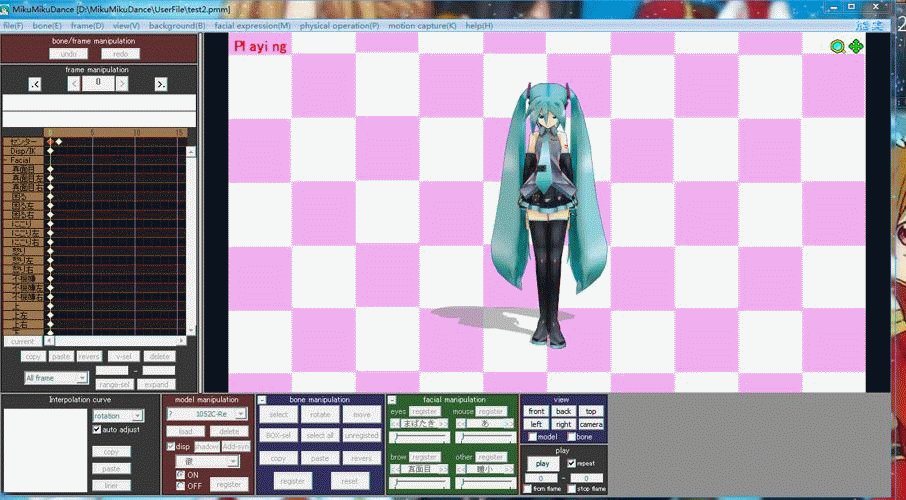Click next eyes morph arrow
The width and height of the screenshot is (906, 500).
point(444,423)
